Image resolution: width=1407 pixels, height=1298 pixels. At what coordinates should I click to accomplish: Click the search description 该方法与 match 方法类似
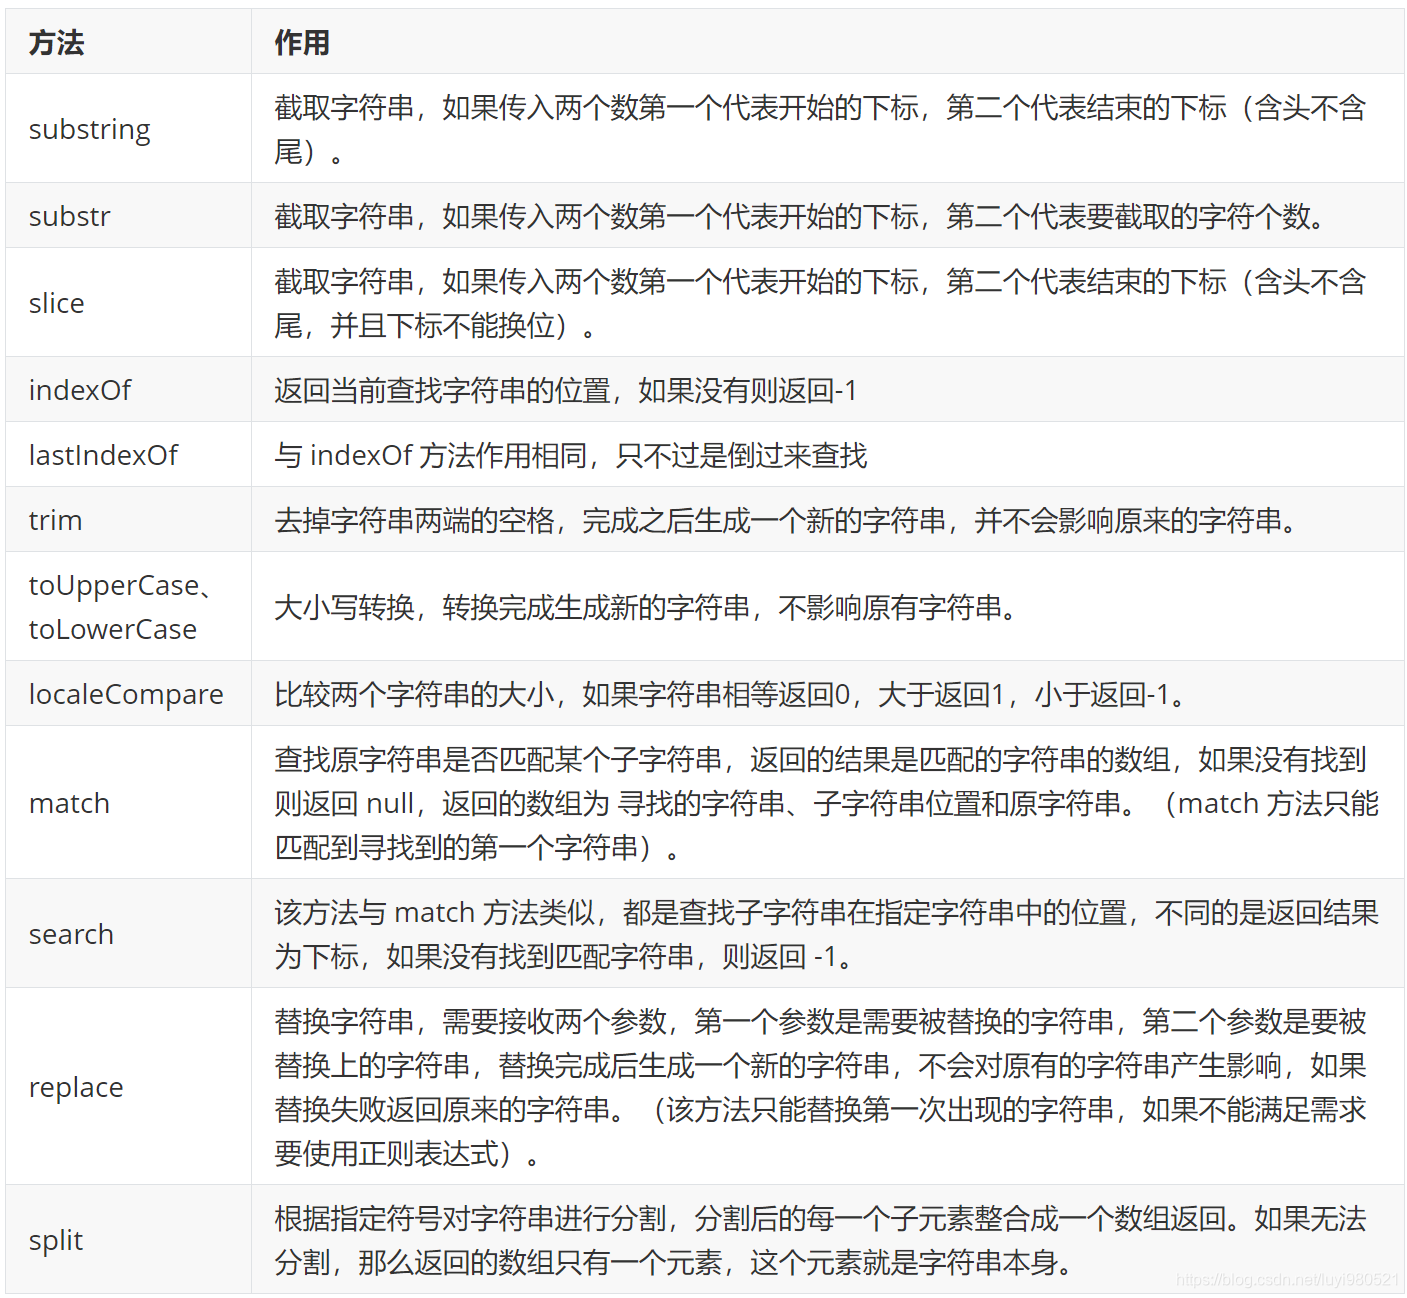pyautogui.click(x=826, y=934)
